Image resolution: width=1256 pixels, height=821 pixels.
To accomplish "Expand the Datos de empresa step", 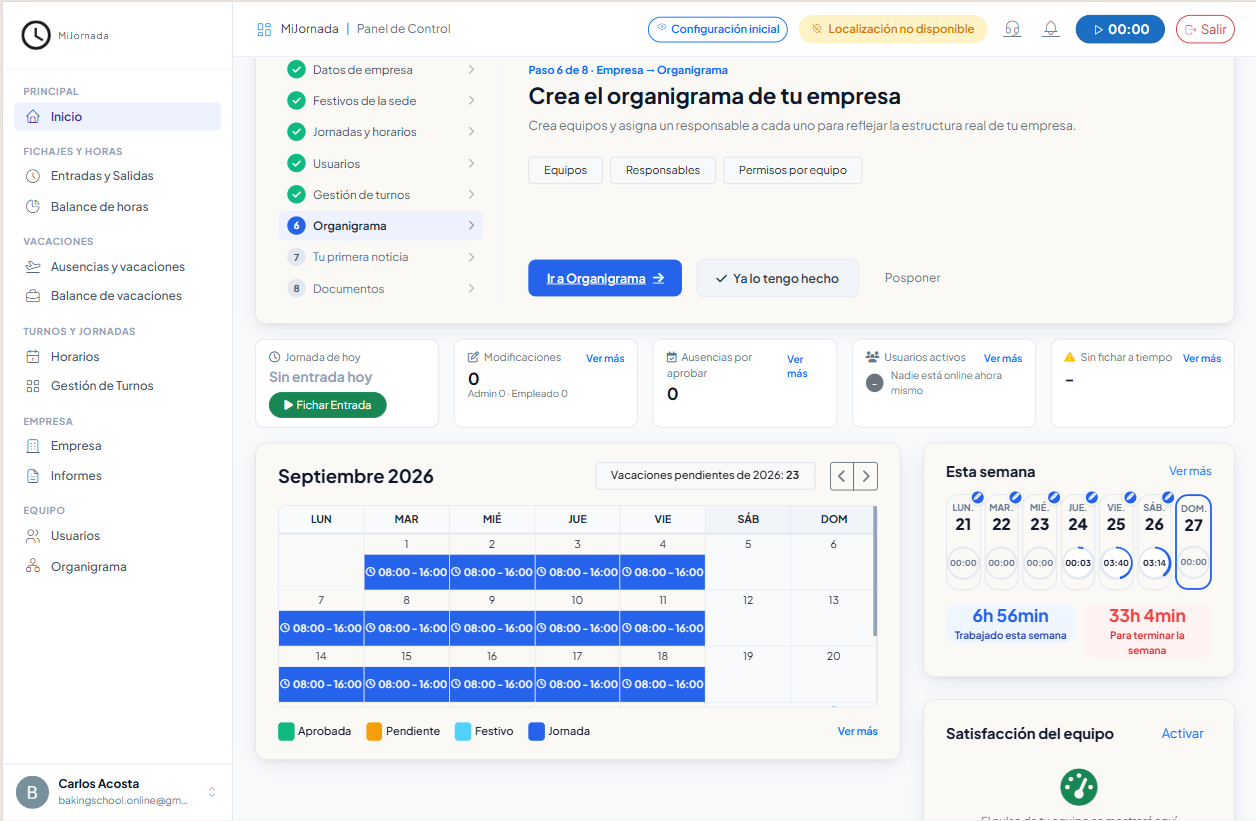I will pyautogui.click(x=381, y=70).
